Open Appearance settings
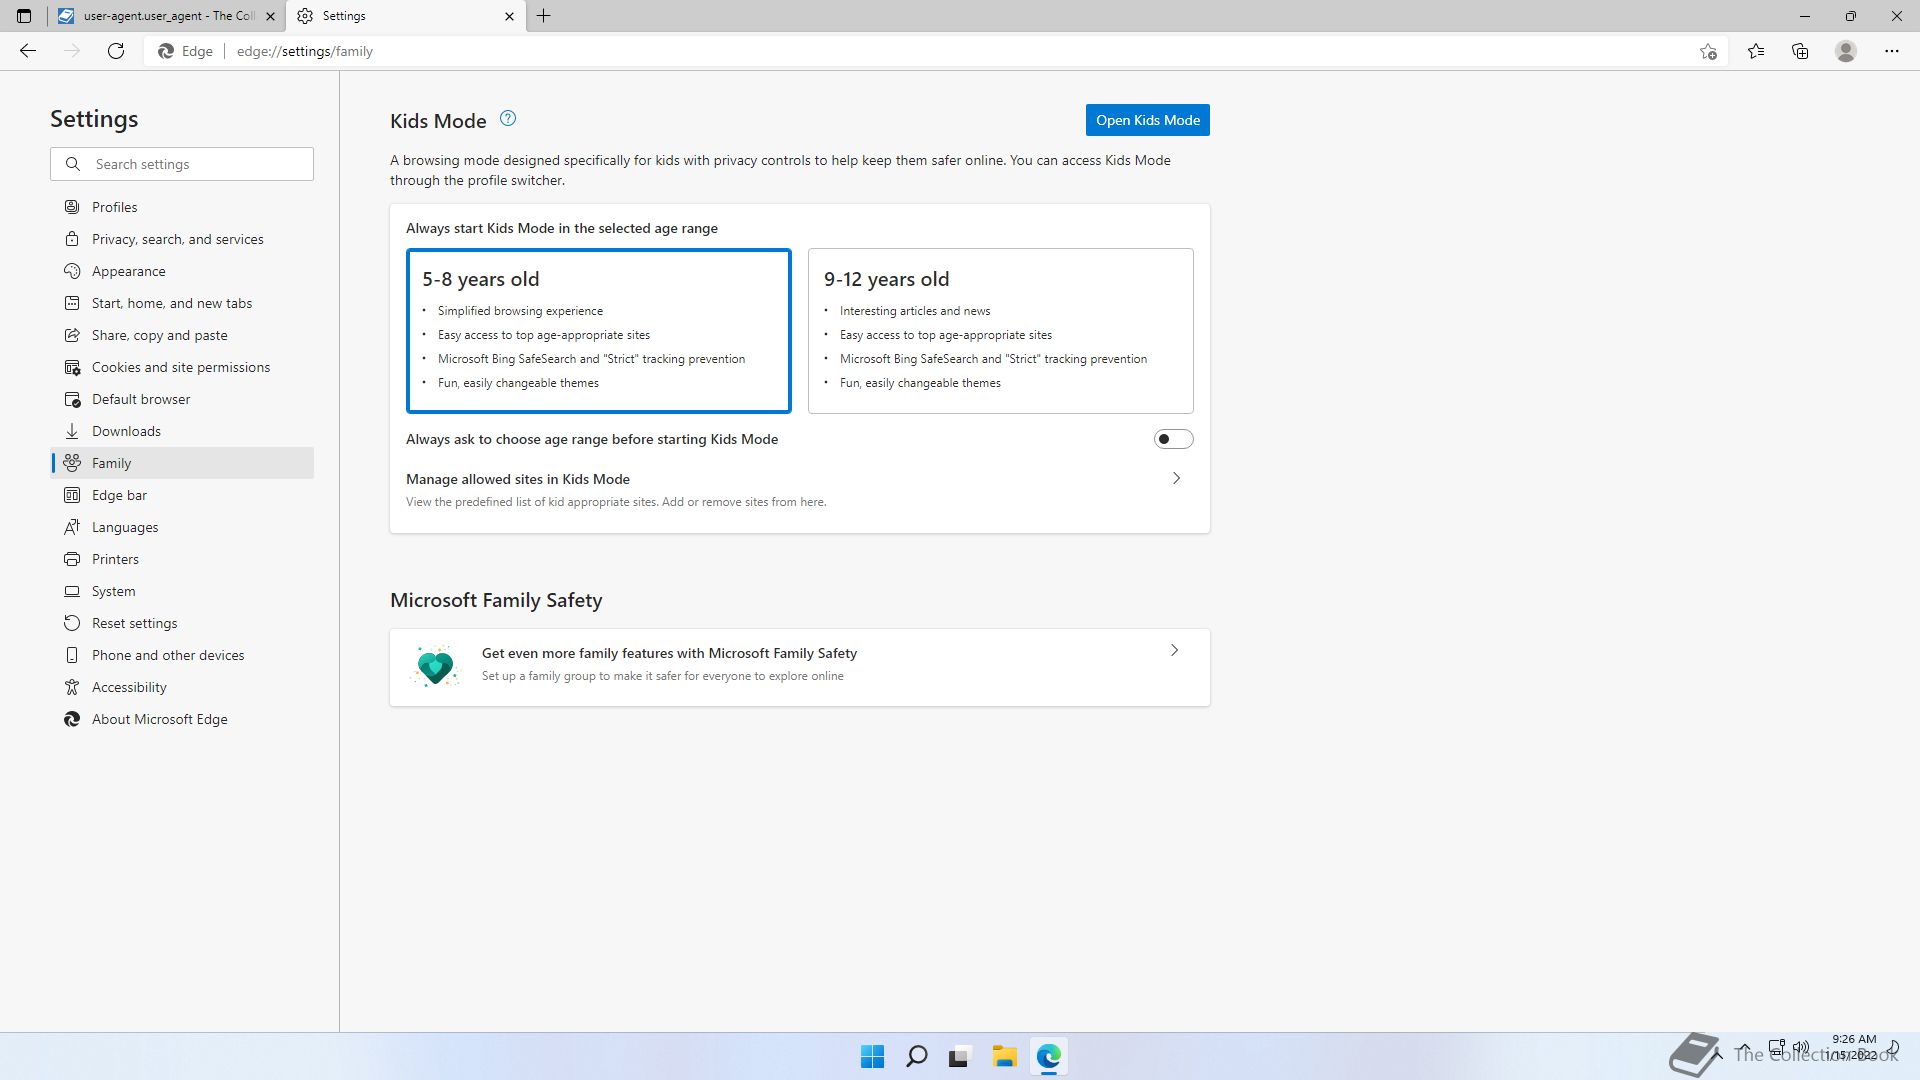This screenshot has width=1920, height=1080. pyautogui.click(x=182, y=271)
